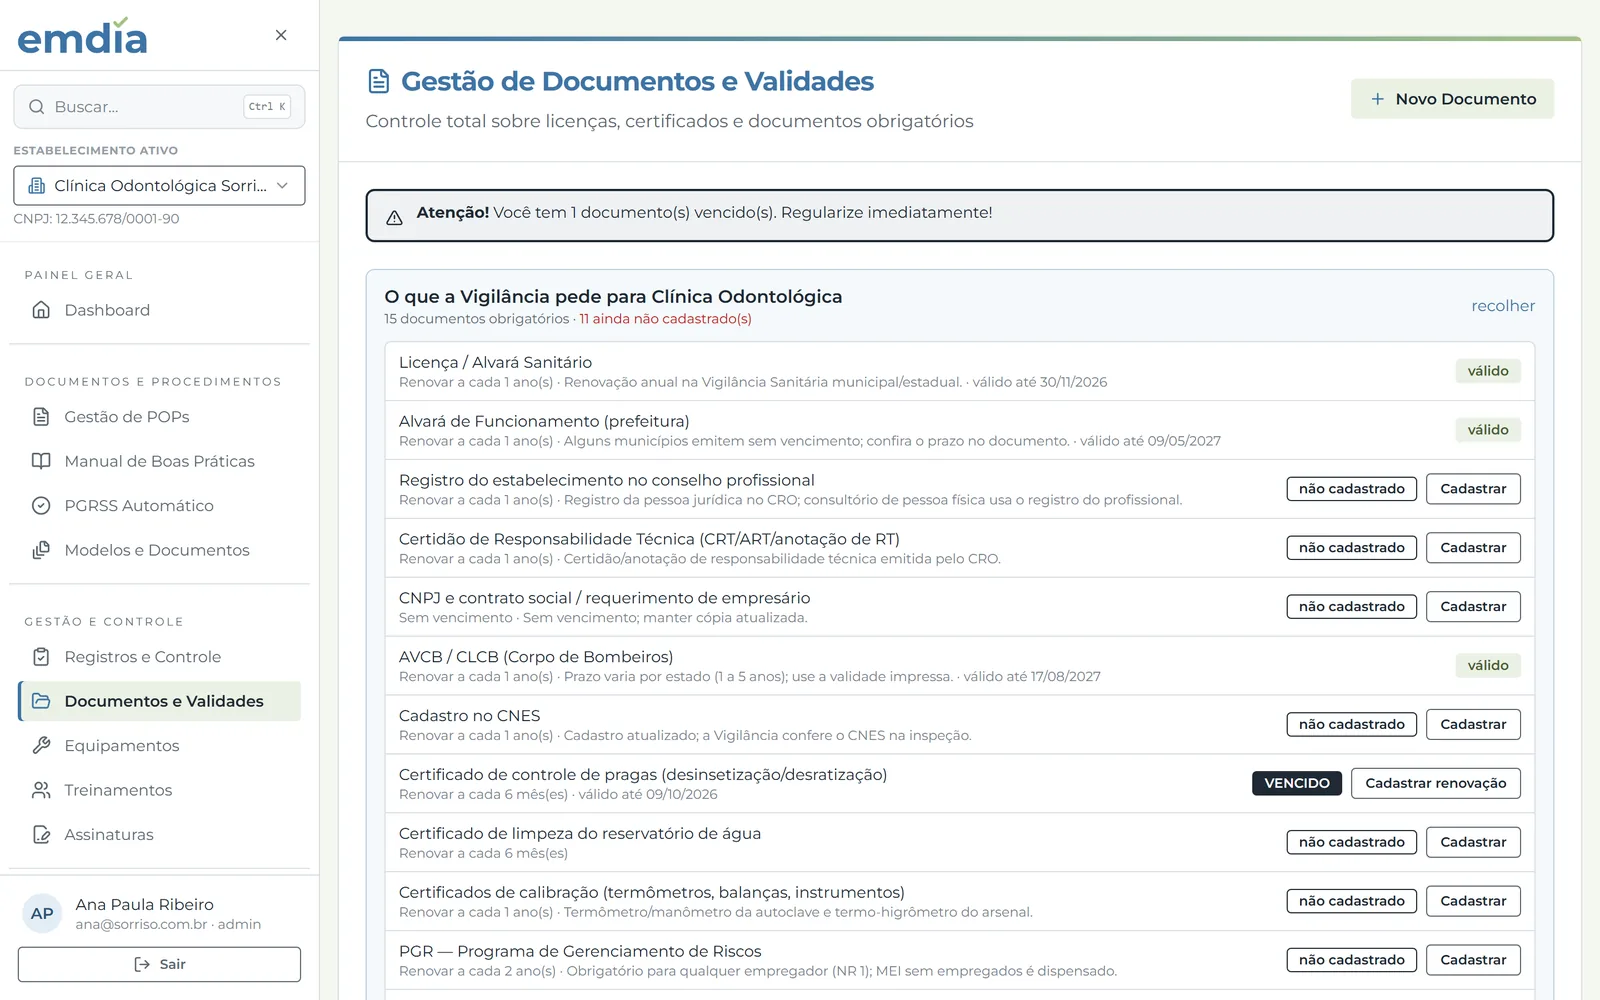Click the Gestão de POPs document icon
1600x1000 pixels.
tap(41, 417)
